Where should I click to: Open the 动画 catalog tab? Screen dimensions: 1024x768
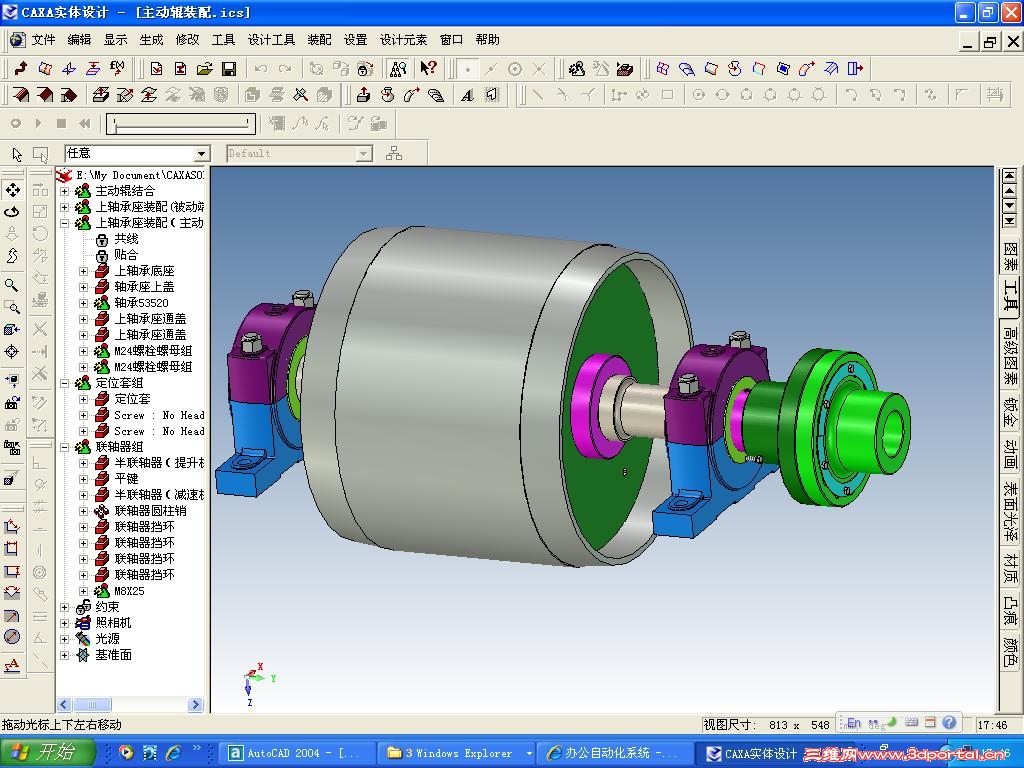click(x=1010, y=455)
